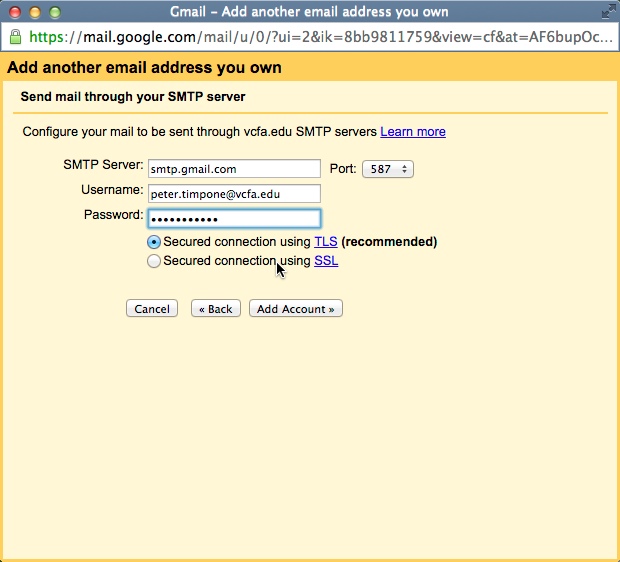620x562 pixels.
Task: Zoom window using the green button
Action: tap(55, 12)
